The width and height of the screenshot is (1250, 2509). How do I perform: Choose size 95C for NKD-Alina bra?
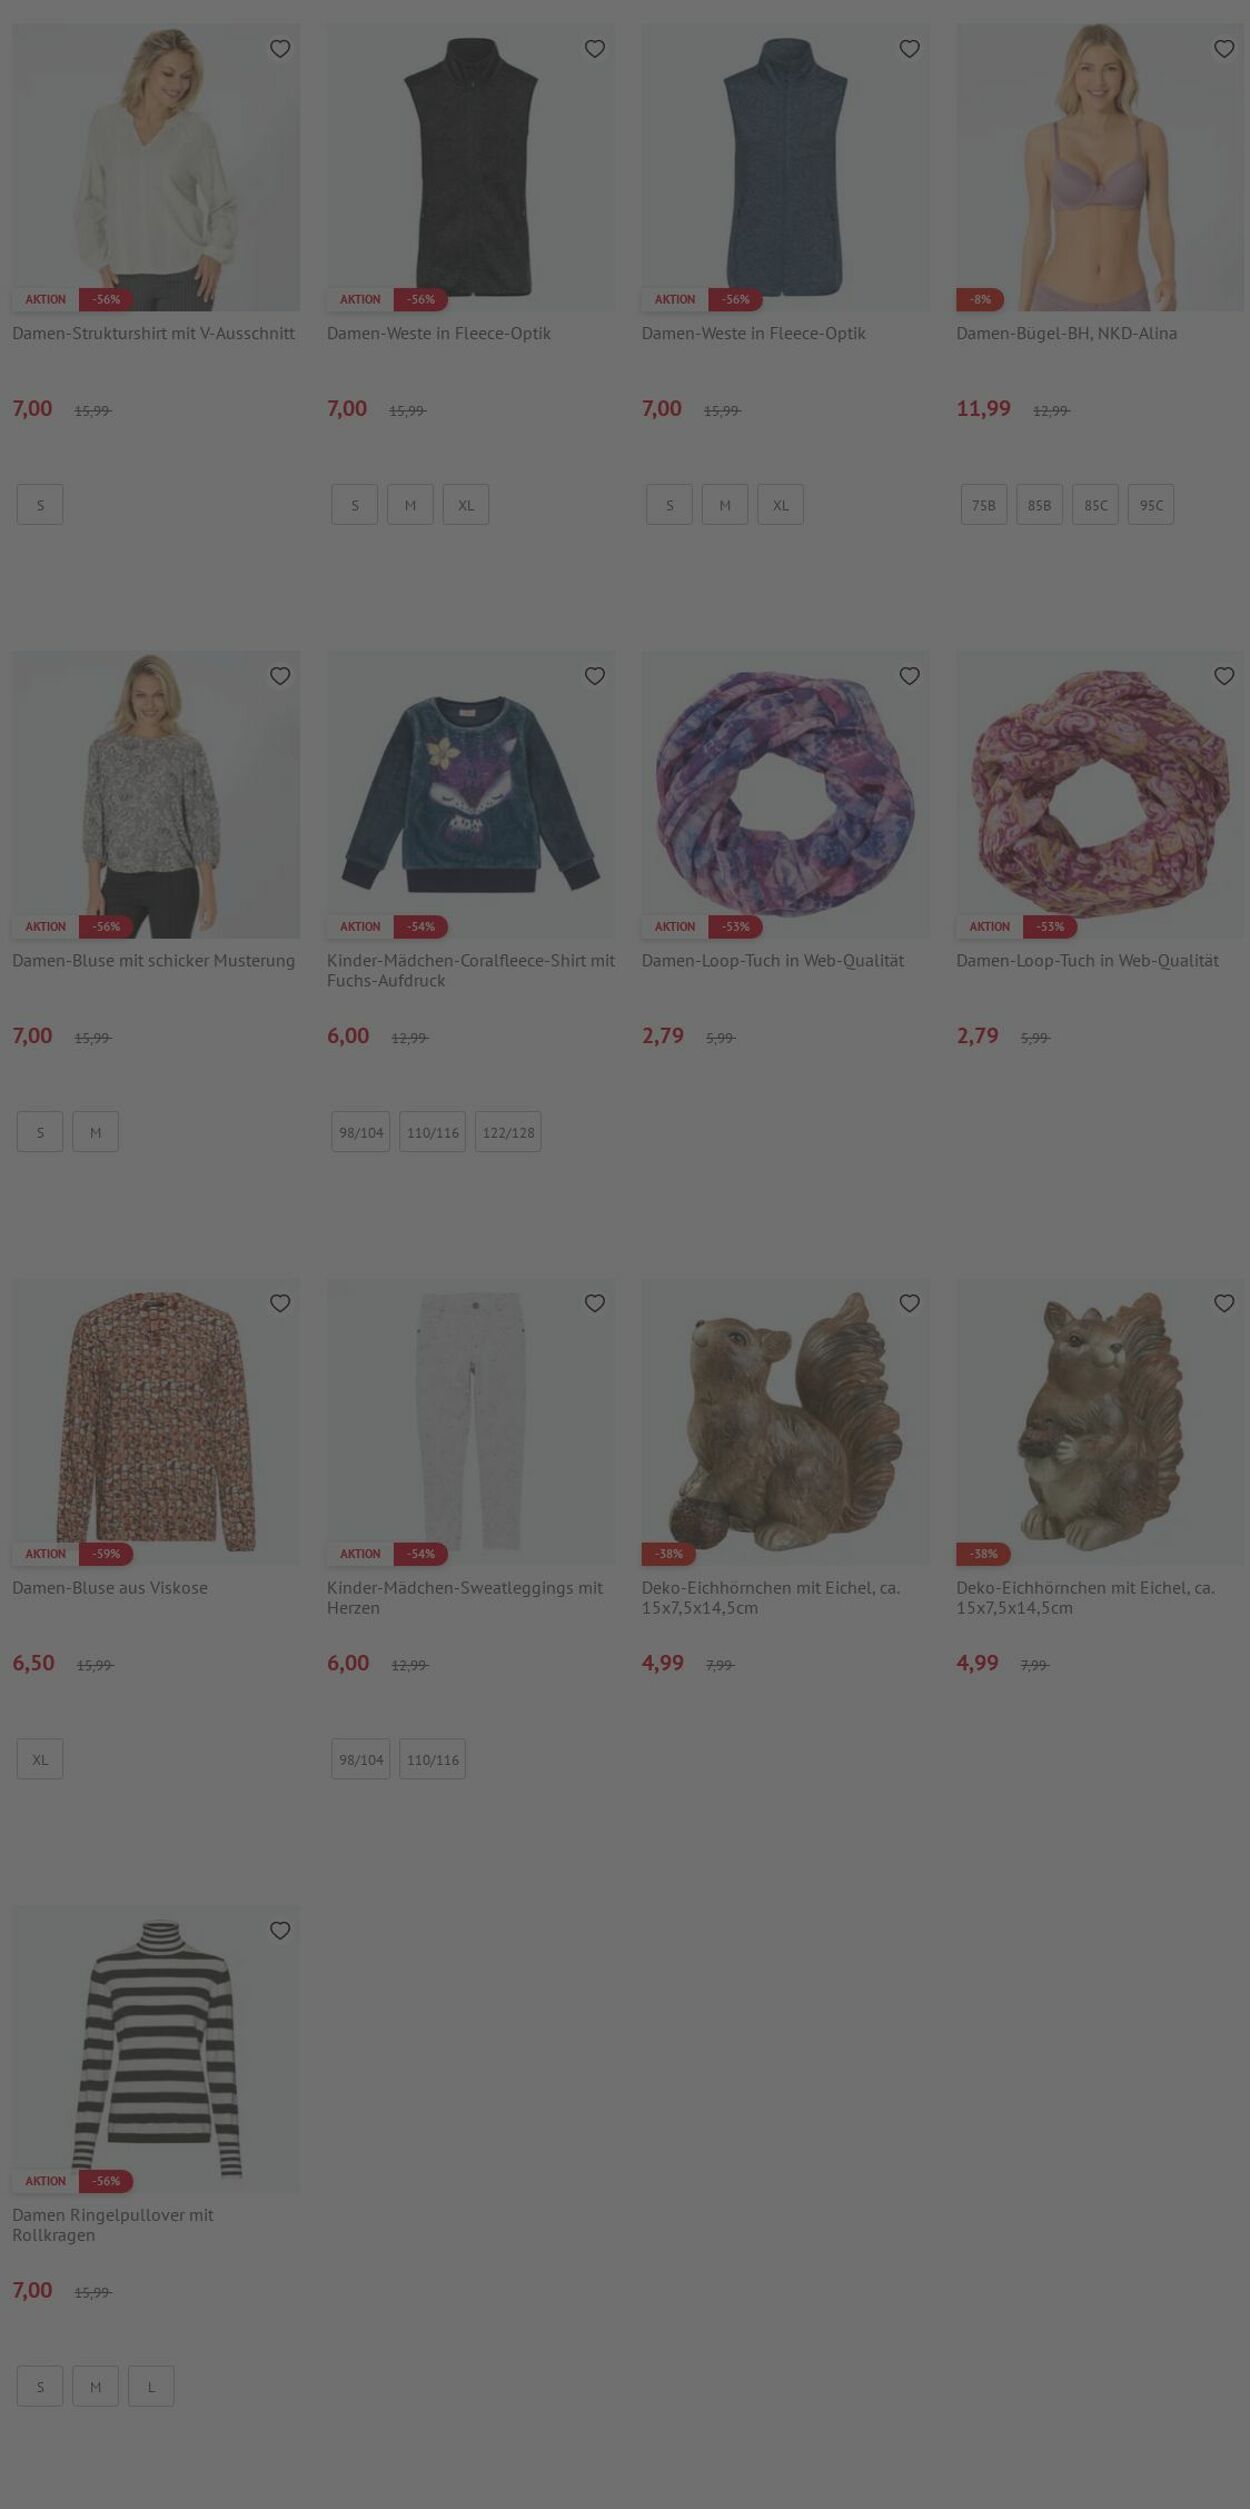(1151, 505)
